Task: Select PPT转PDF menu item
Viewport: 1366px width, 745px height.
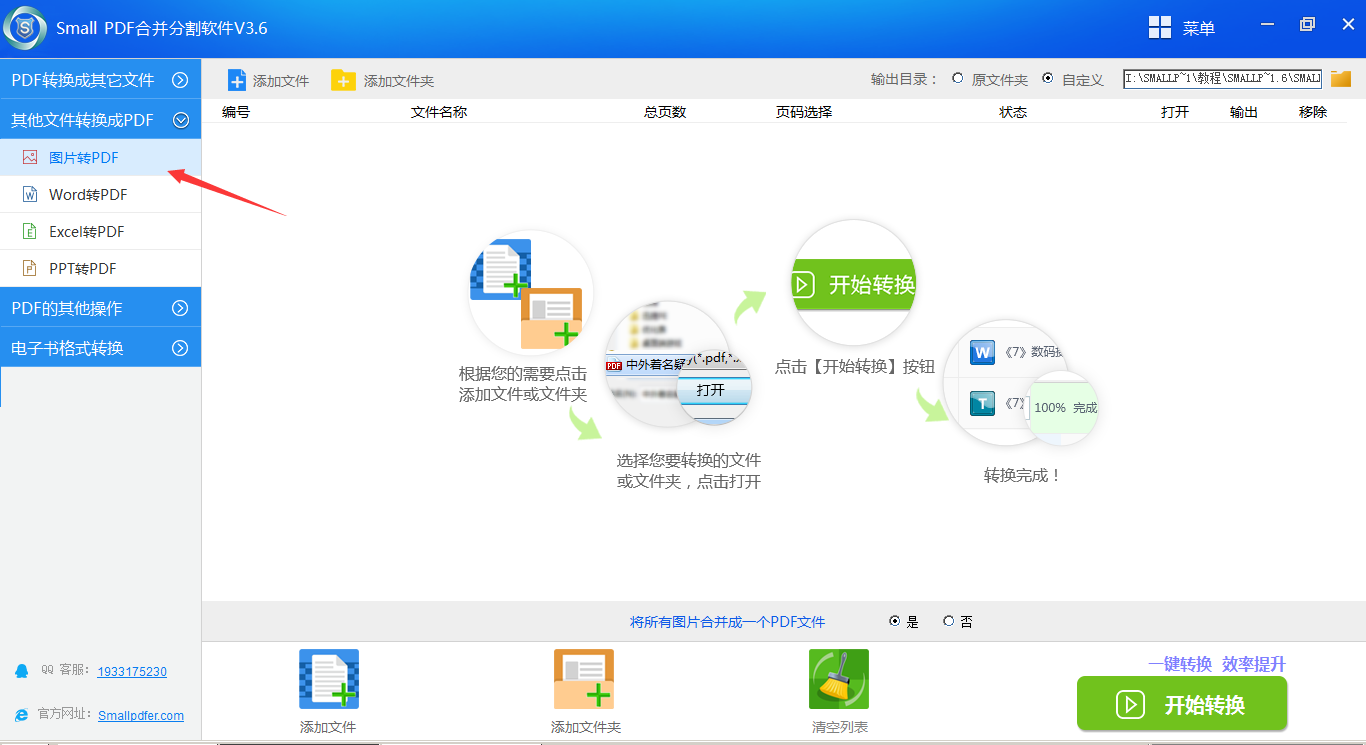Action: (x=100, y=268)
